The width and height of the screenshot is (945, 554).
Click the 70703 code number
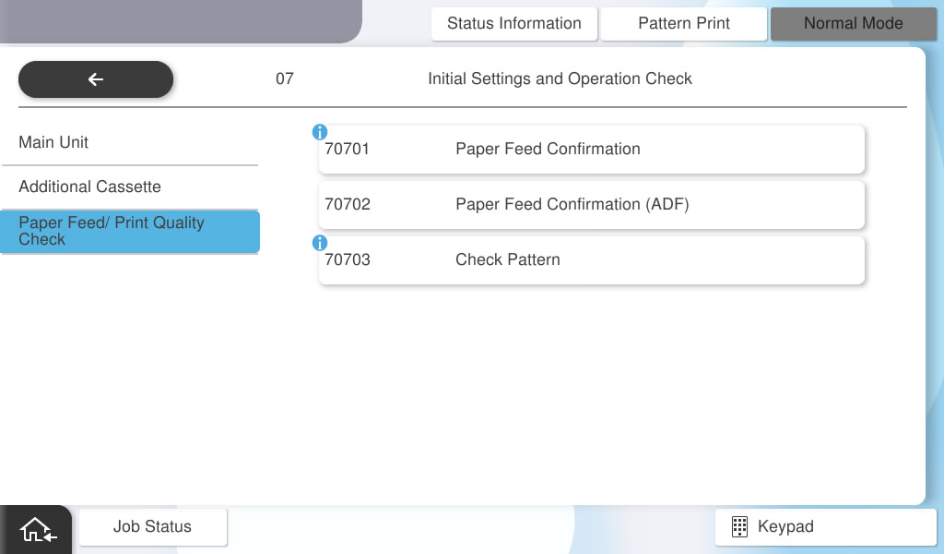pos(347,260)
